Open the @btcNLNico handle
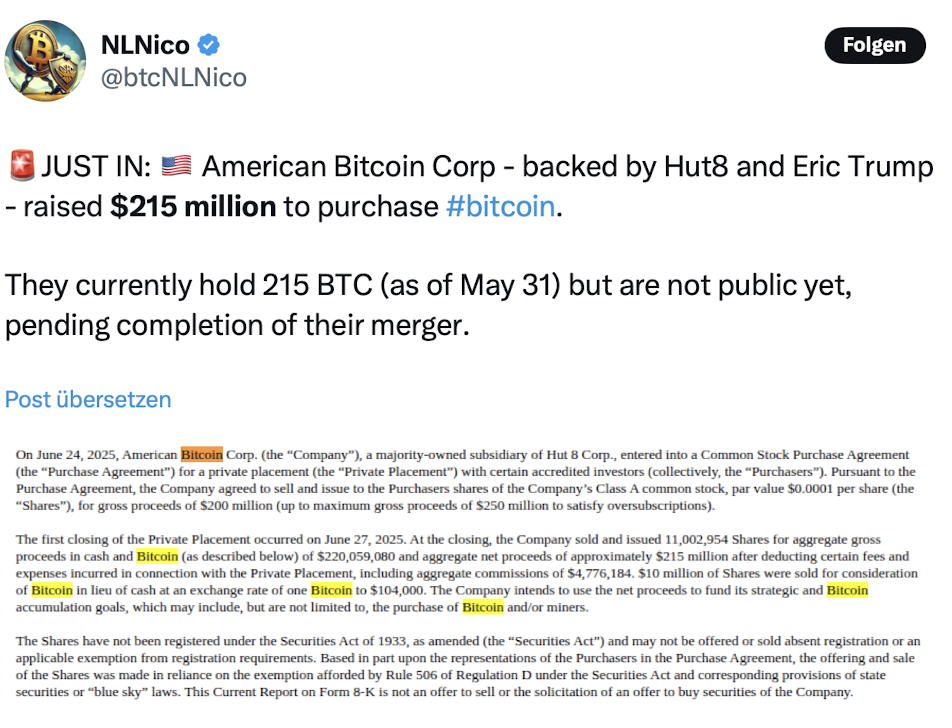This screenshot has width=952, height=728. (174, 78)
